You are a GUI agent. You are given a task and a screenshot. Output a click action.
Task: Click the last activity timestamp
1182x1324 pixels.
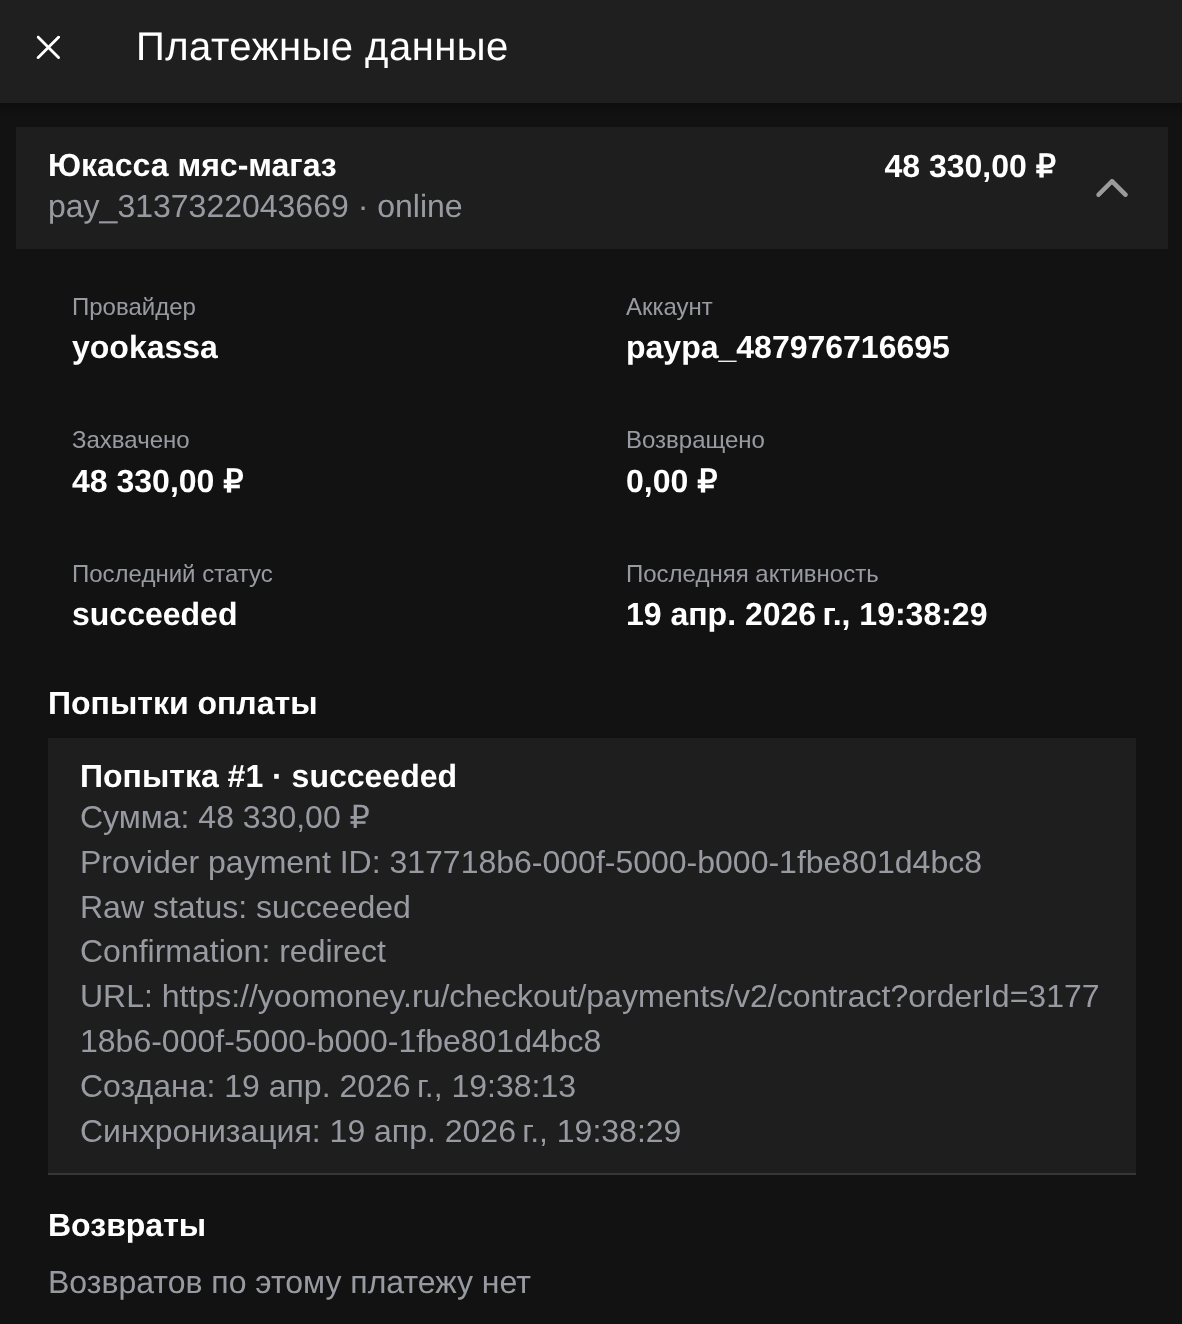[806, 614]
